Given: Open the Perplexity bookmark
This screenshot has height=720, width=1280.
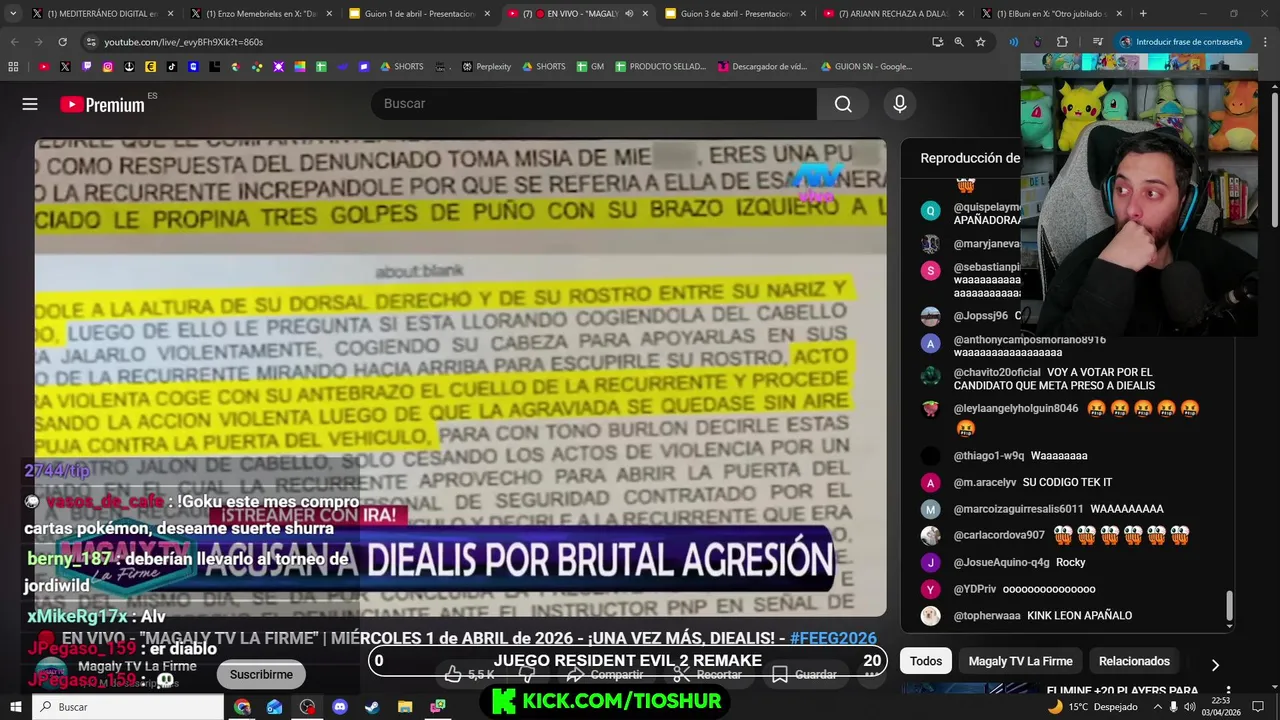Looking at the screenshot, I should [486, 67].
